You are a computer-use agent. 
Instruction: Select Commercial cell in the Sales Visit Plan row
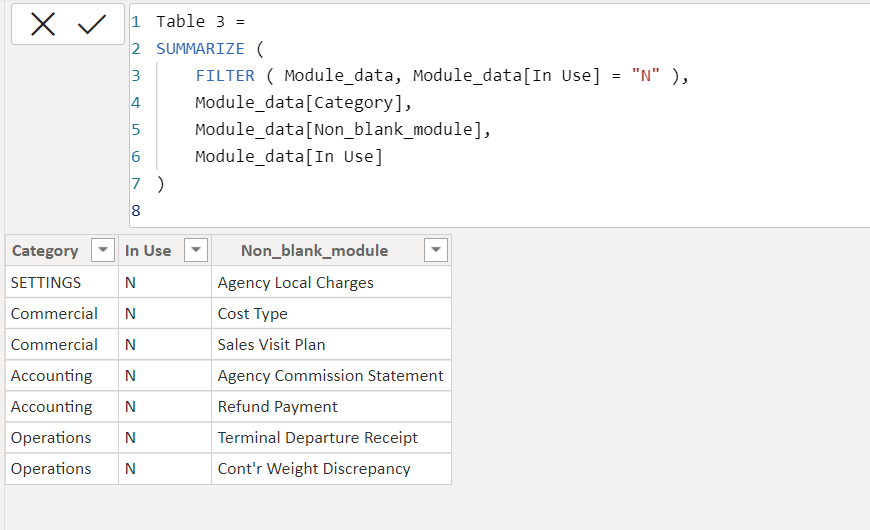[x=62, y=345]
